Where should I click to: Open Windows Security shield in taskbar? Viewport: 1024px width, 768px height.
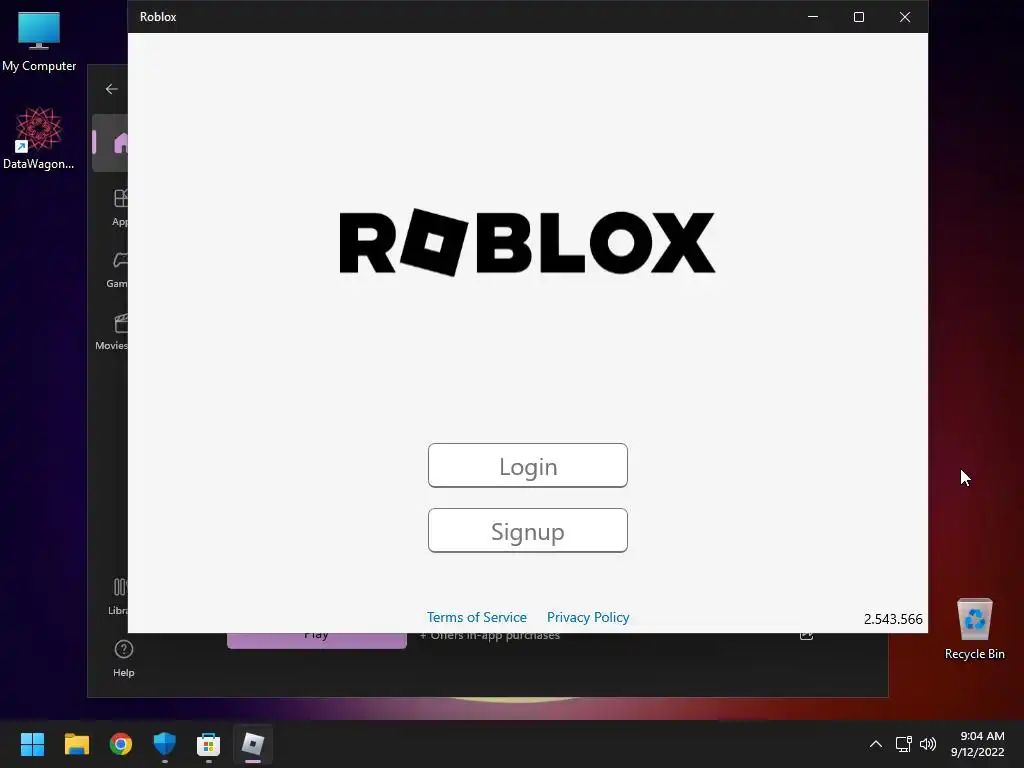tap(165, 744)
